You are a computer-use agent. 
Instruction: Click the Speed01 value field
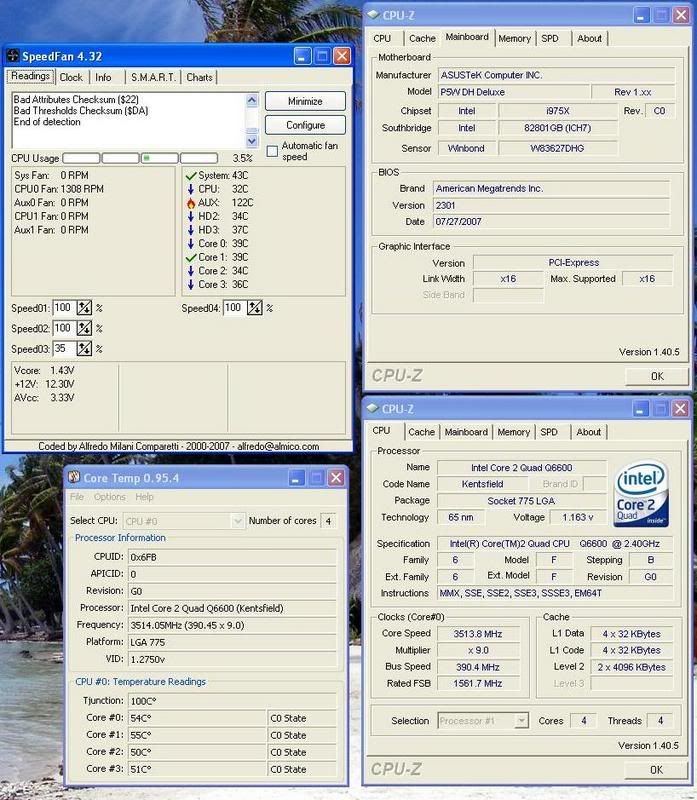coord(64,308)
